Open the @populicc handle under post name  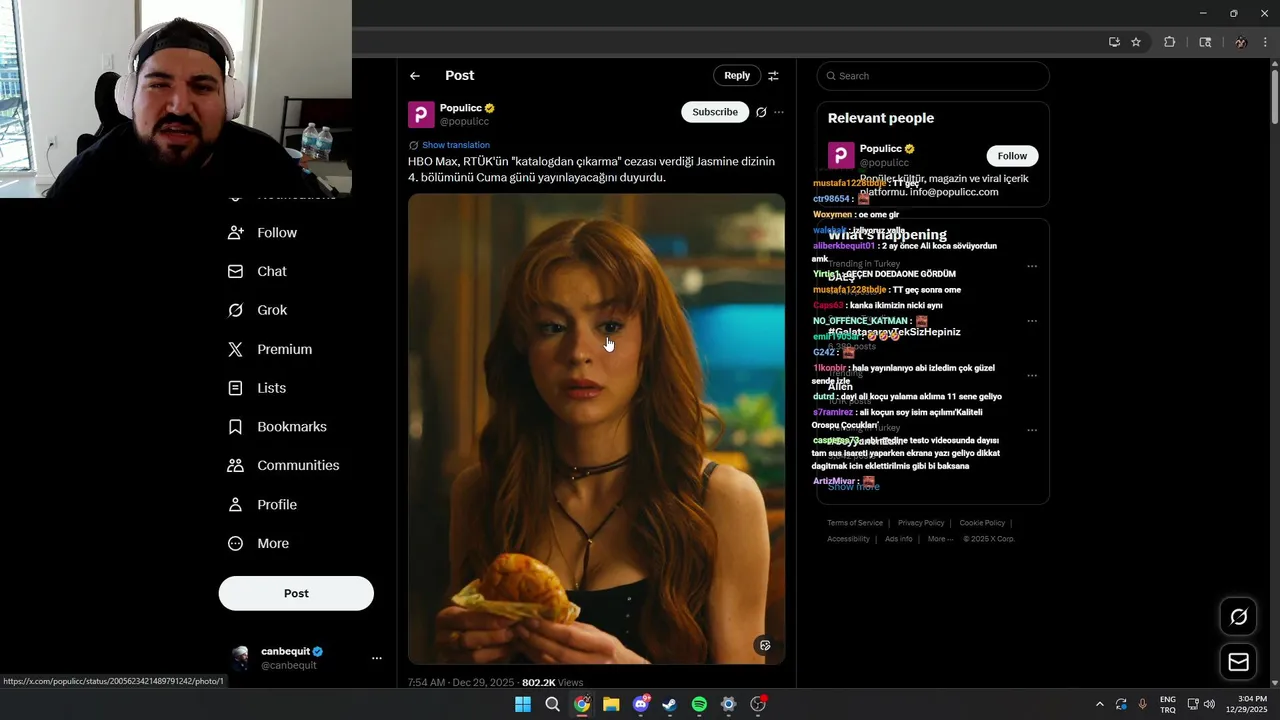click(x=465, y=122)
